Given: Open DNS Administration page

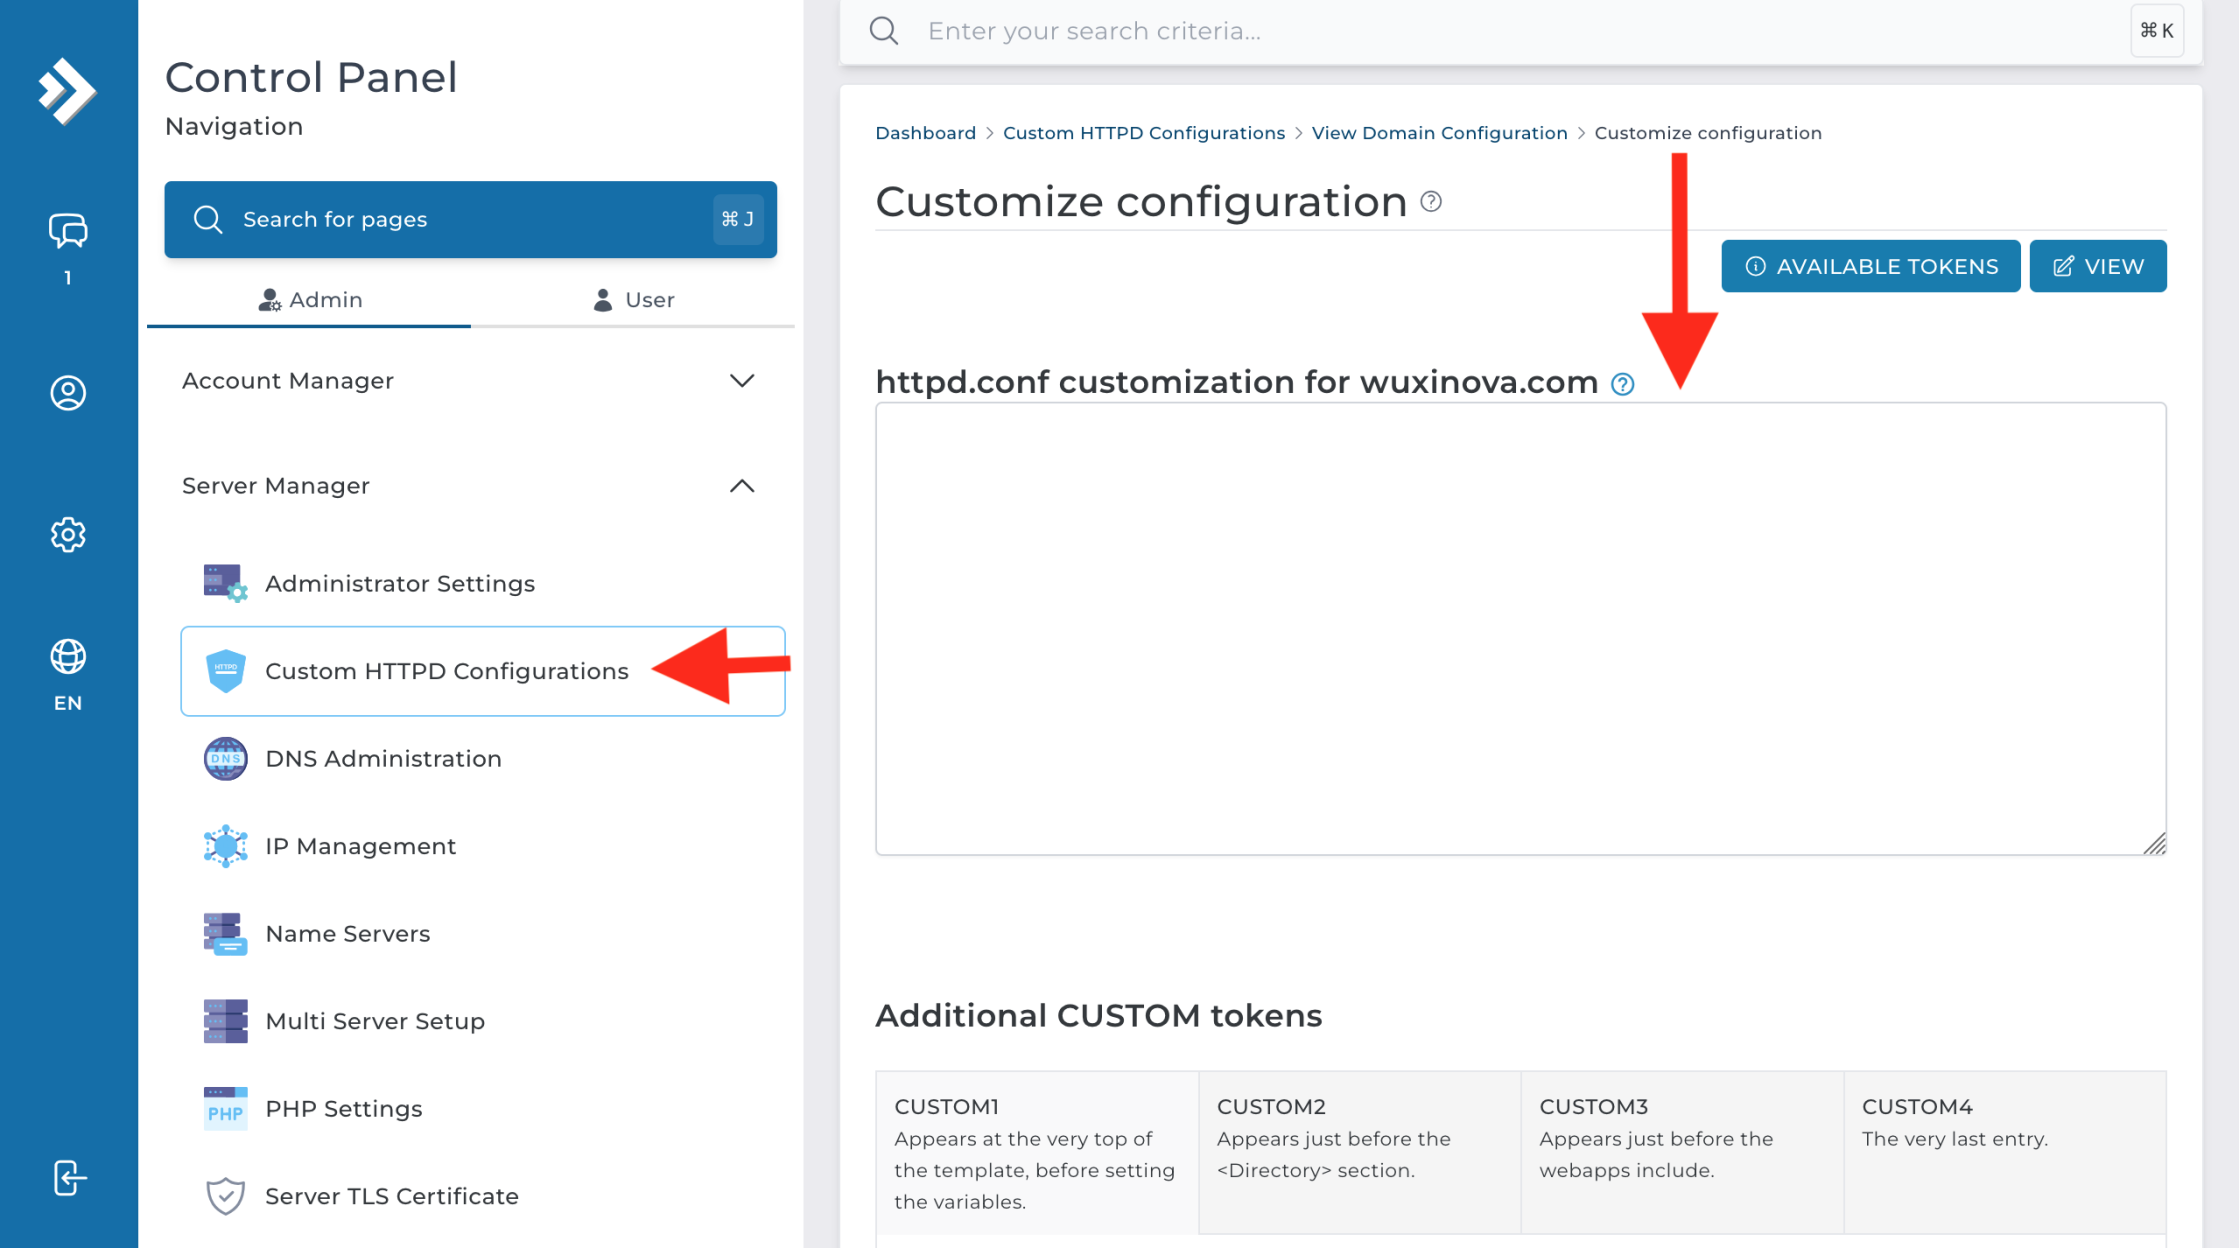Looking at the screenshot, I should pos(483,759).
